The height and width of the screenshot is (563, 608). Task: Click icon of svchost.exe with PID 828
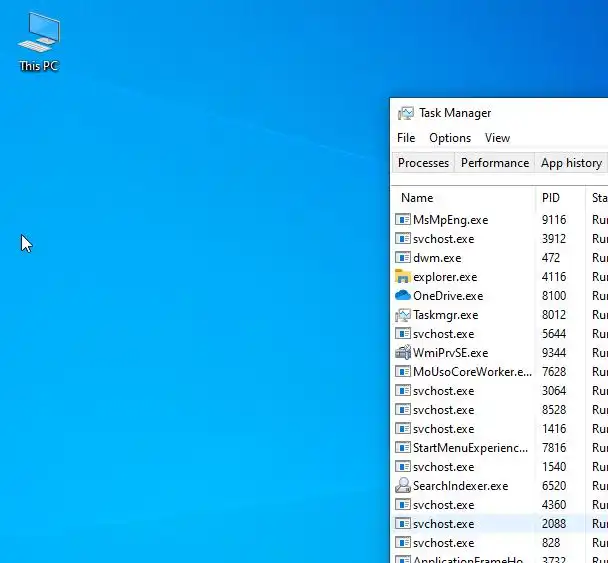pos(402,542)
